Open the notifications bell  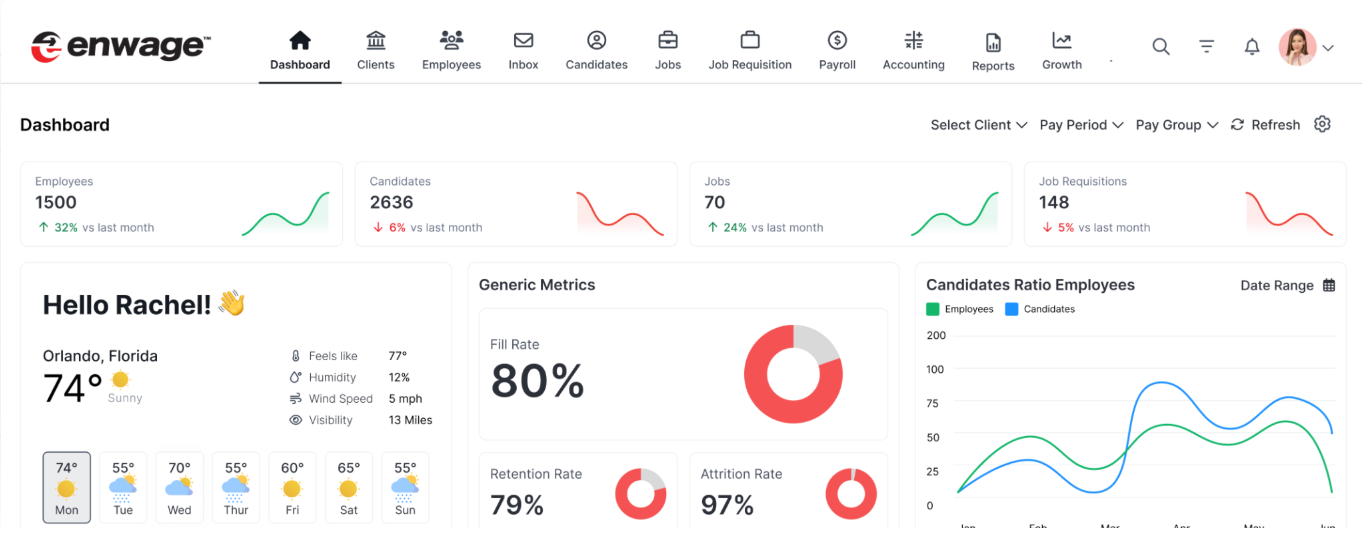coord(1252,47)
